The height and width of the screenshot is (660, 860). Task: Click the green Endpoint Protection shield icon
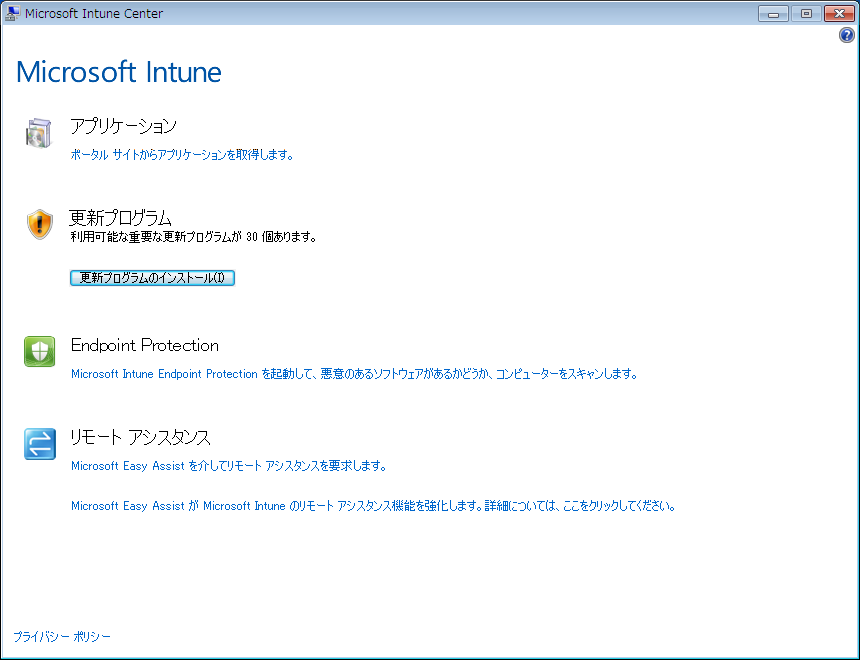click(39, 351)
